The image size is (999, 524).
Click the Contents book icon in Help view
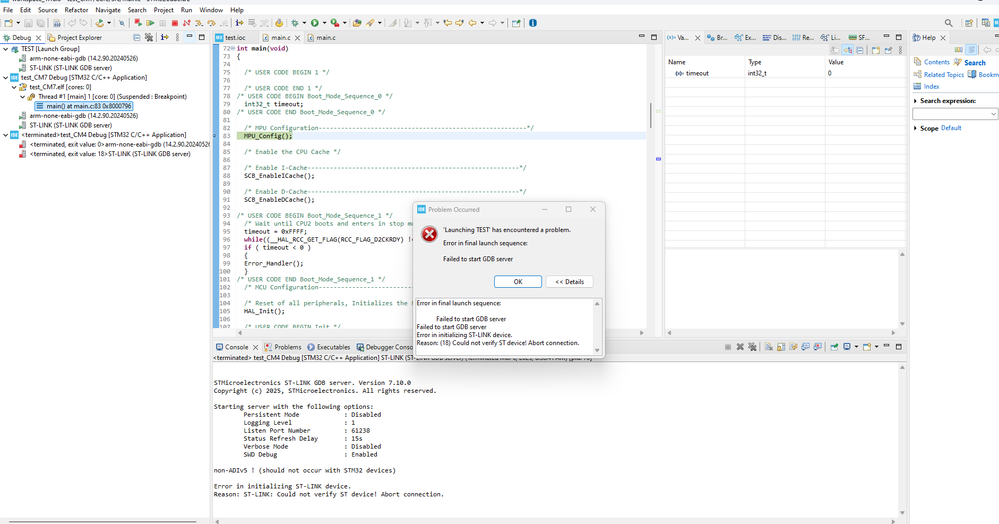click(x=917, y=62)
